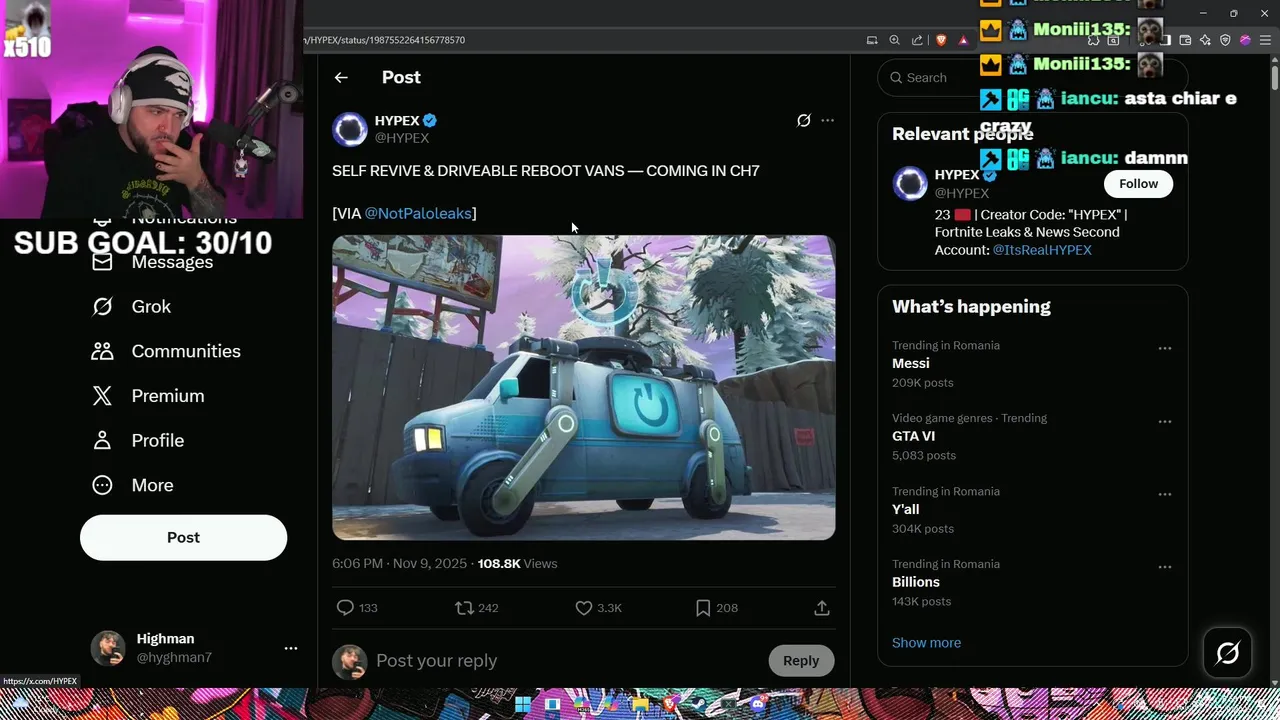
Task: Click the browser profile avatar icon
Action: [1245, 40]
